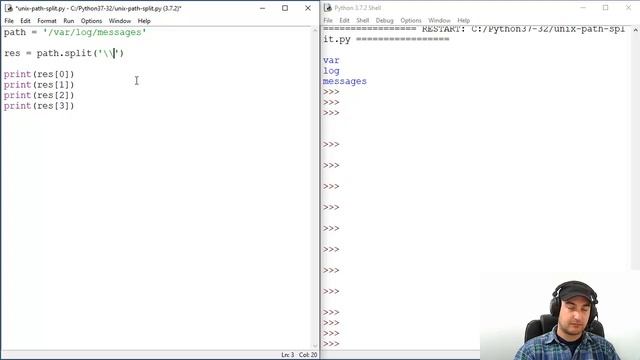Image resolution: width=640 pixels, height=360 pixels.
Task: Click the print(res[3]) line
Action: pyautogui.click(x=39, y=106)
